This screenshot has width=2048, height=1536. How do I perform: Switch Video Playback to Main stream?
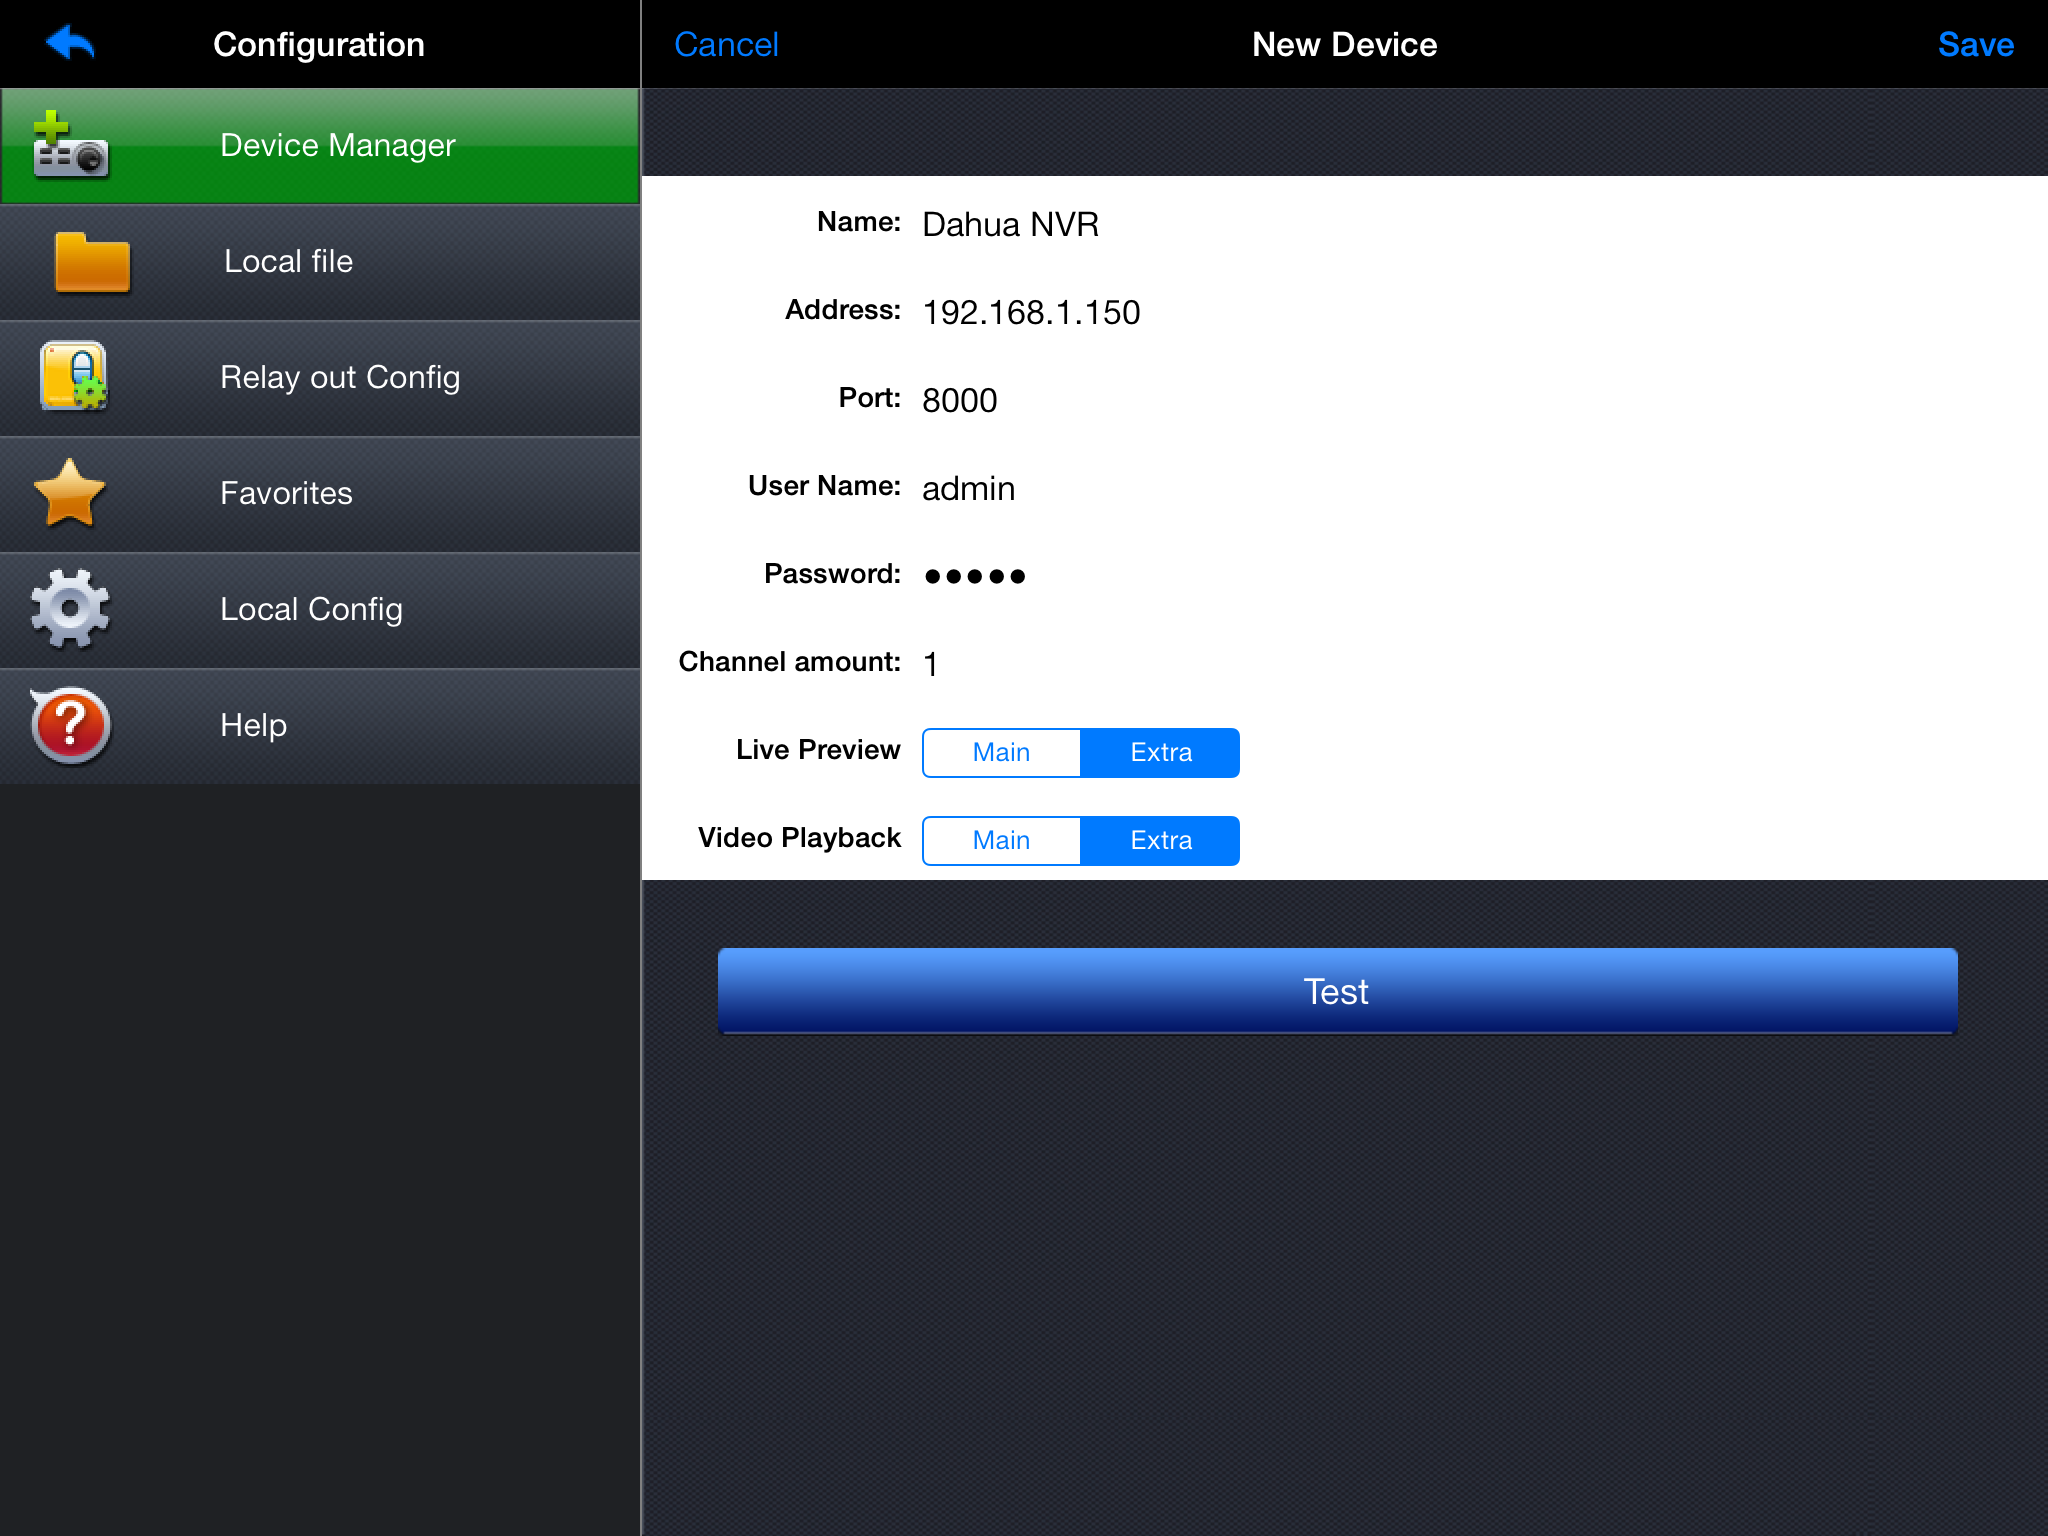point(1001,840)
